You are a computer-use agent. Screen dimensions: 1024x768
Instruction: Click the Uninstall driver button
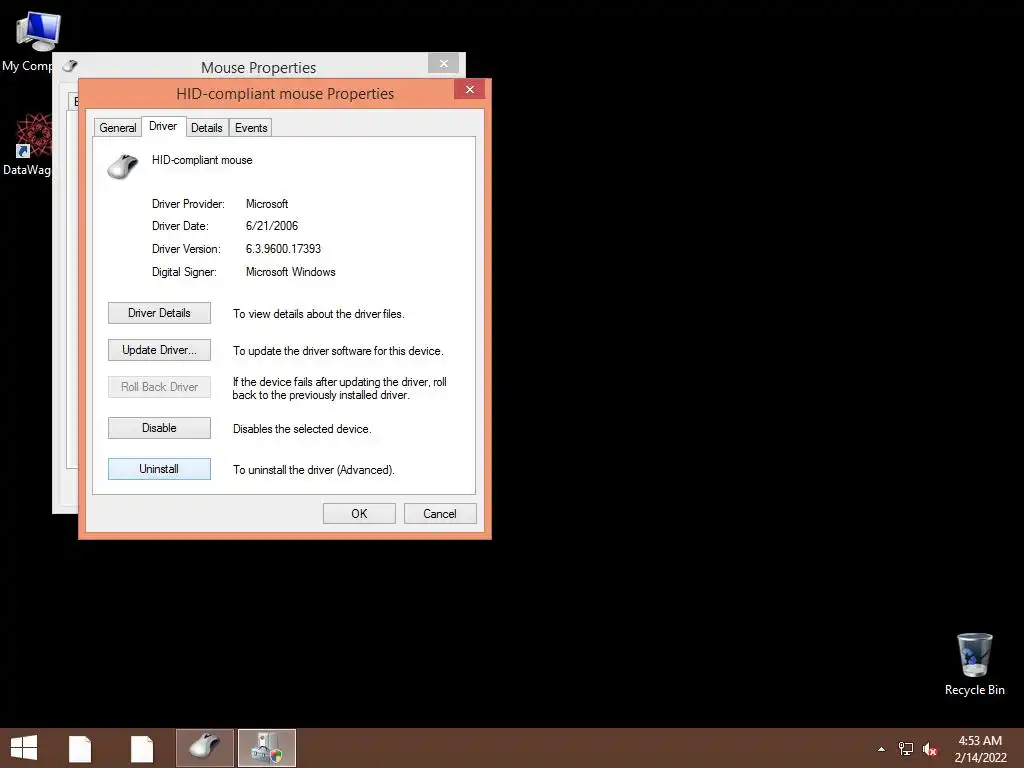159,469
